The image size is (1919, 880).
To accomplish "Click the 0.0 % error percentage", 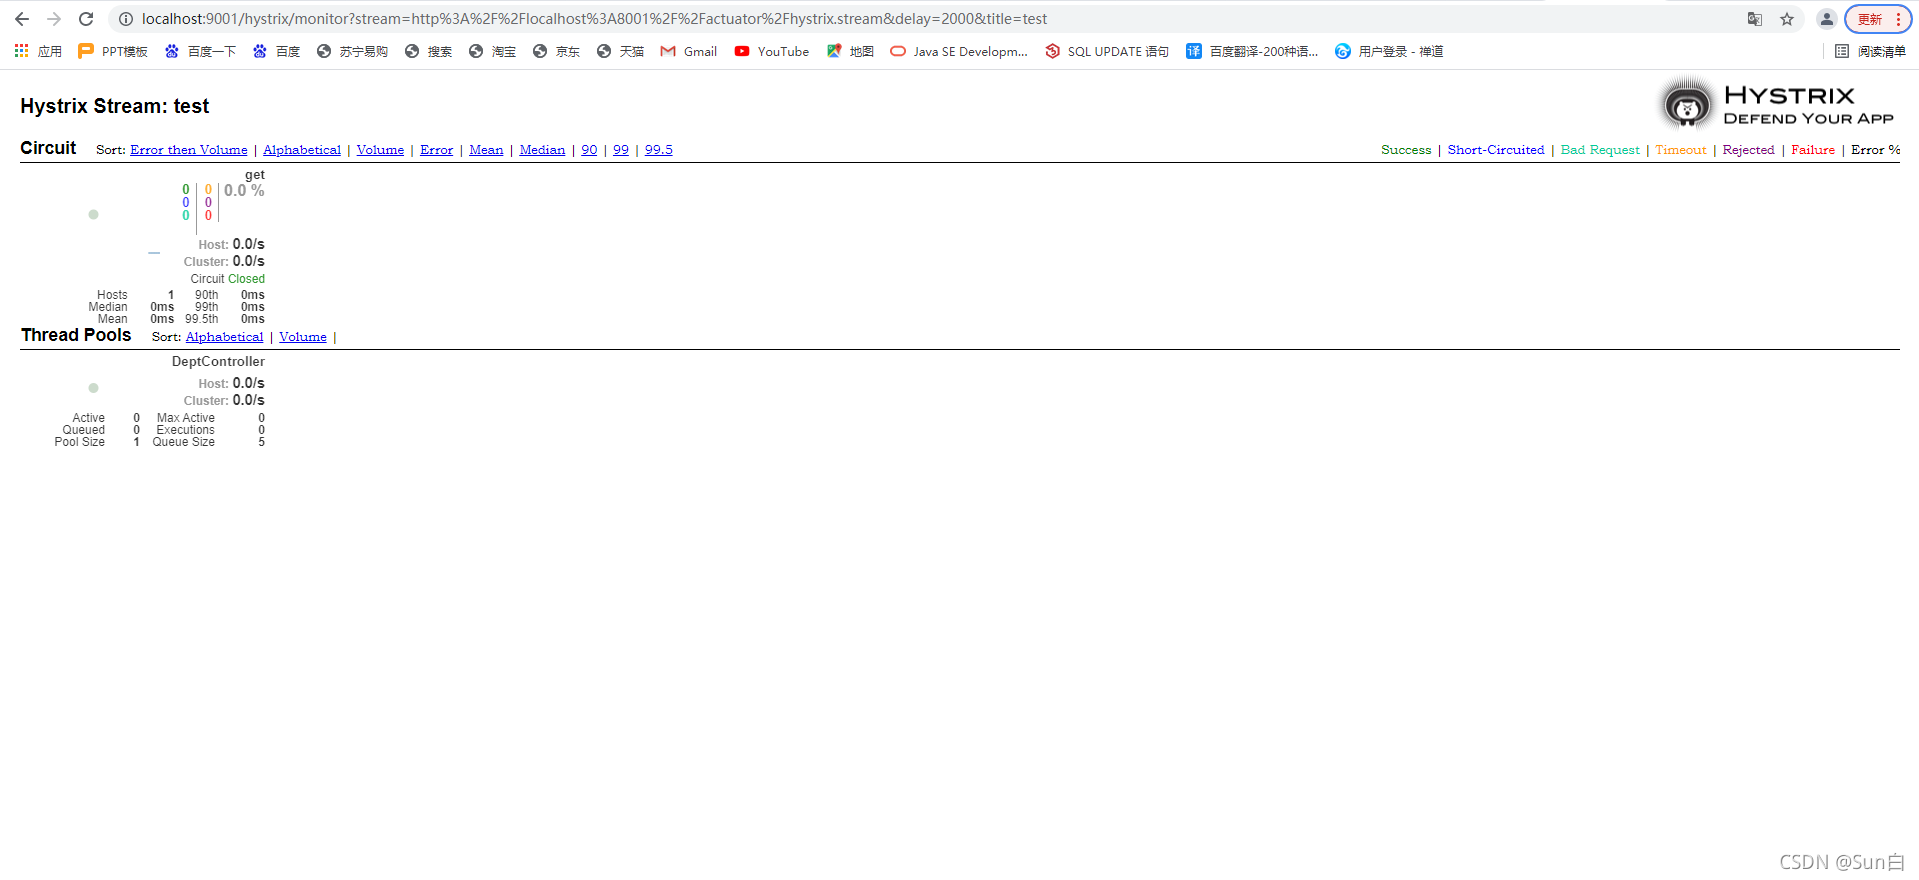I will (x=244, y=190).
